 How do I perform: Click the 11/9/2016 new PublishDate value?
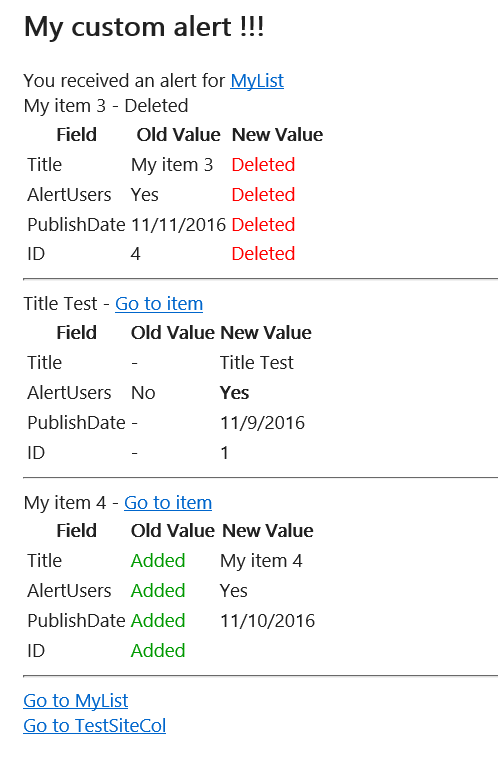[x=263, y=423]
